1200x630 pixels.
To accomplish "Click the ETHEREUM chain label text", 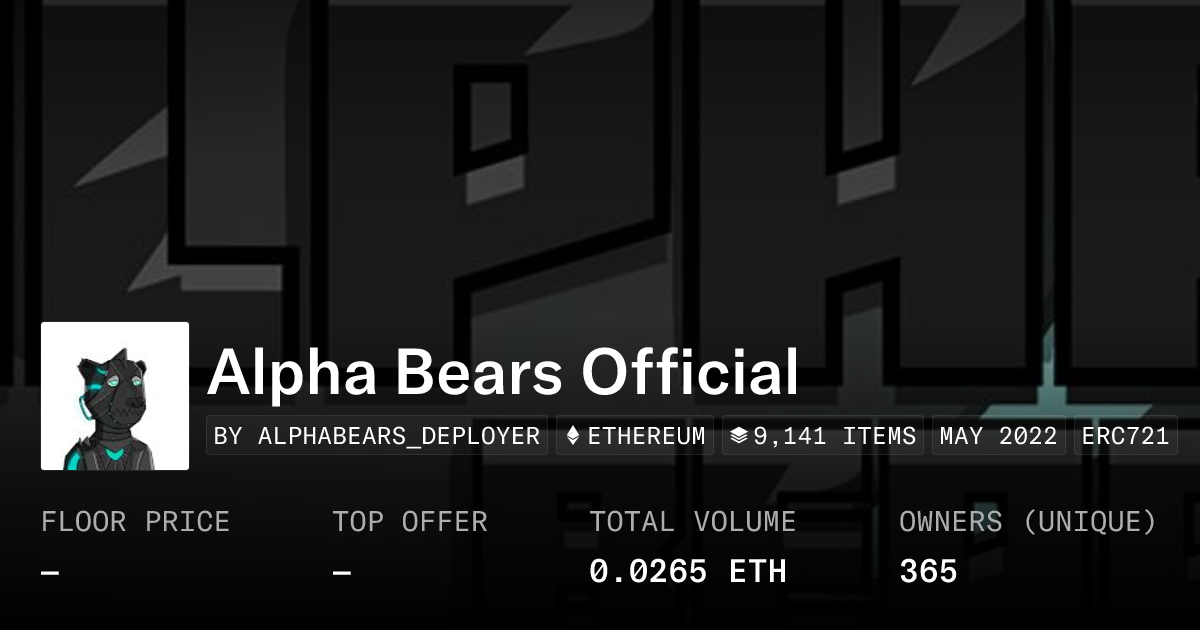I will click(x=646, y=436).
